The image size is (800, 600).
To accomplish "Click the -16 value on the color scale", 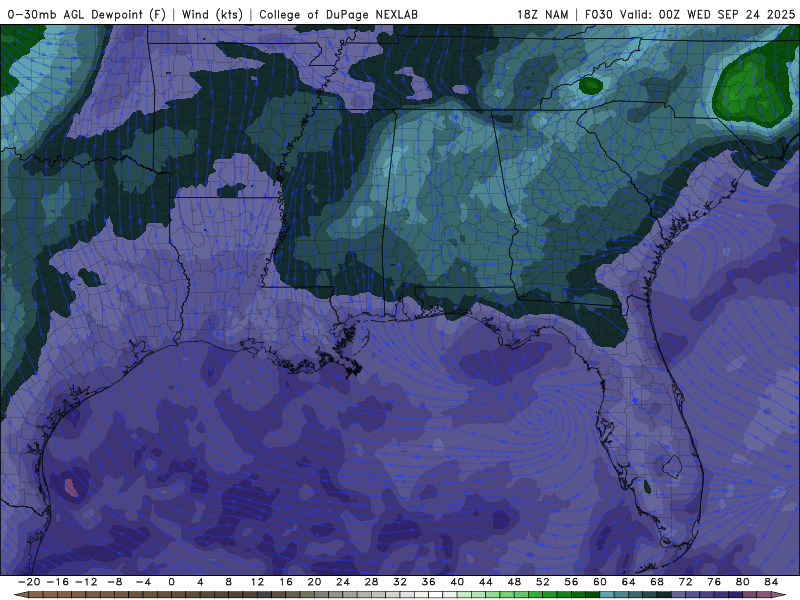I will (x=57, y=582).
